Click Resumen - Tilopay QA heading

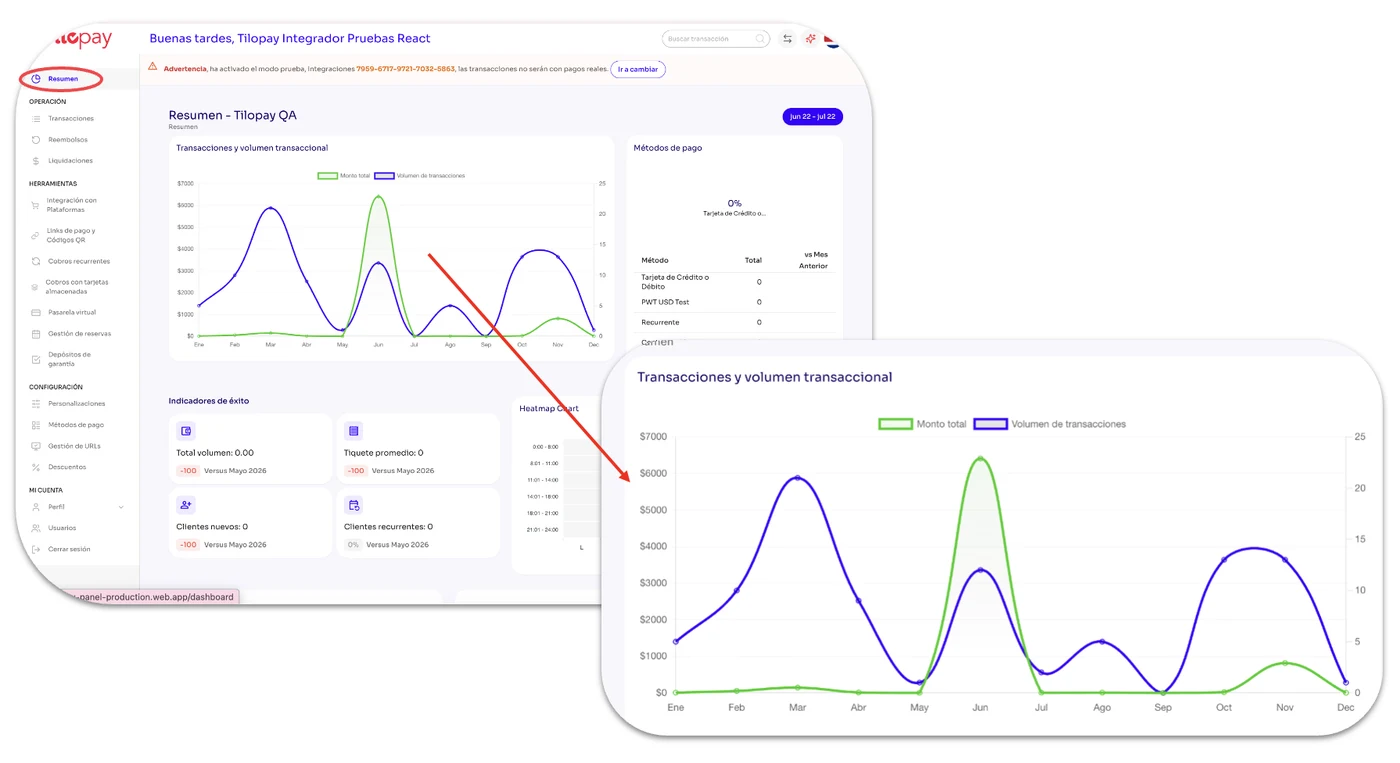233,115
